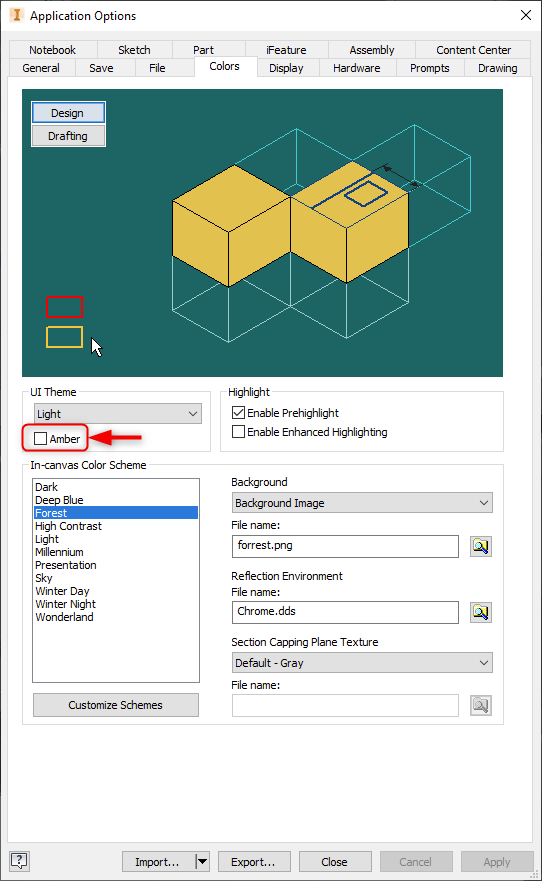Click the yellow outlined color rectangle in preview
The width and height of the screenshot is (542, 881).
point(64,337)
